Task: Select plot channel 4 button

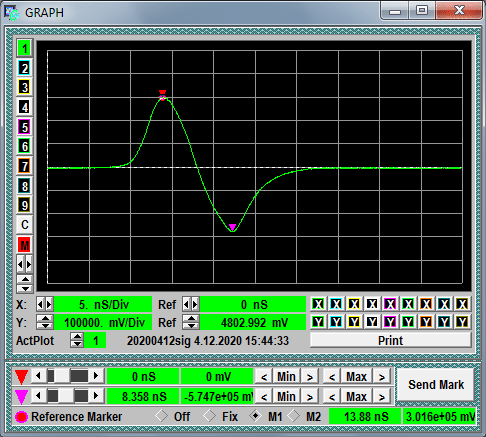Action: [x=24, y=107]
